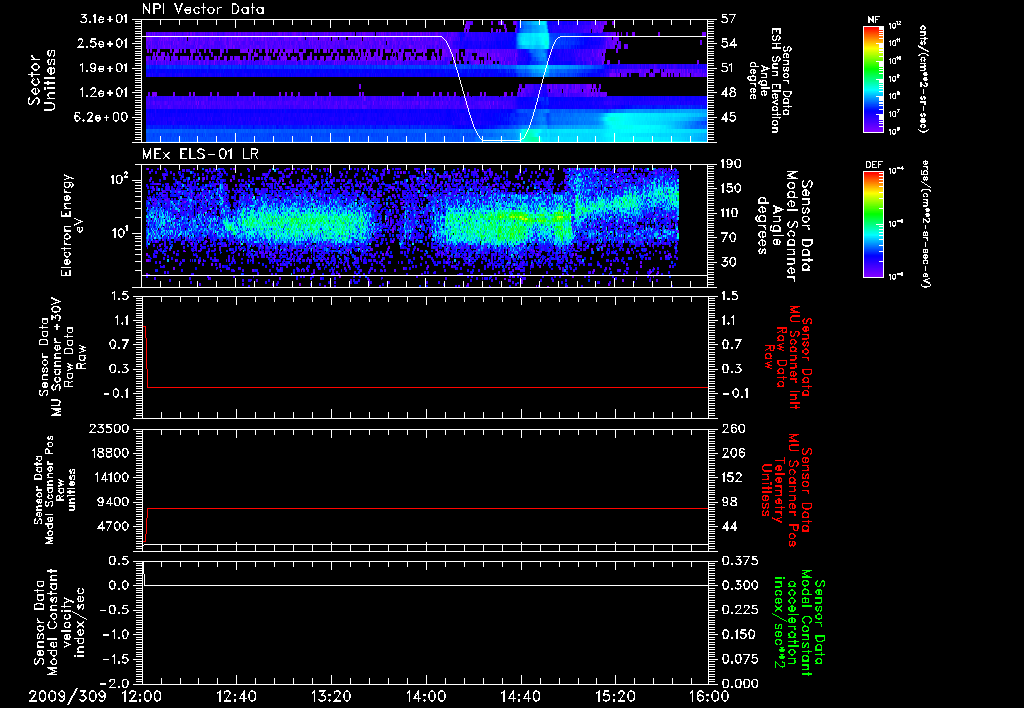
Task: Click the 15:20 time tick label
Action: tap(615, 696)
